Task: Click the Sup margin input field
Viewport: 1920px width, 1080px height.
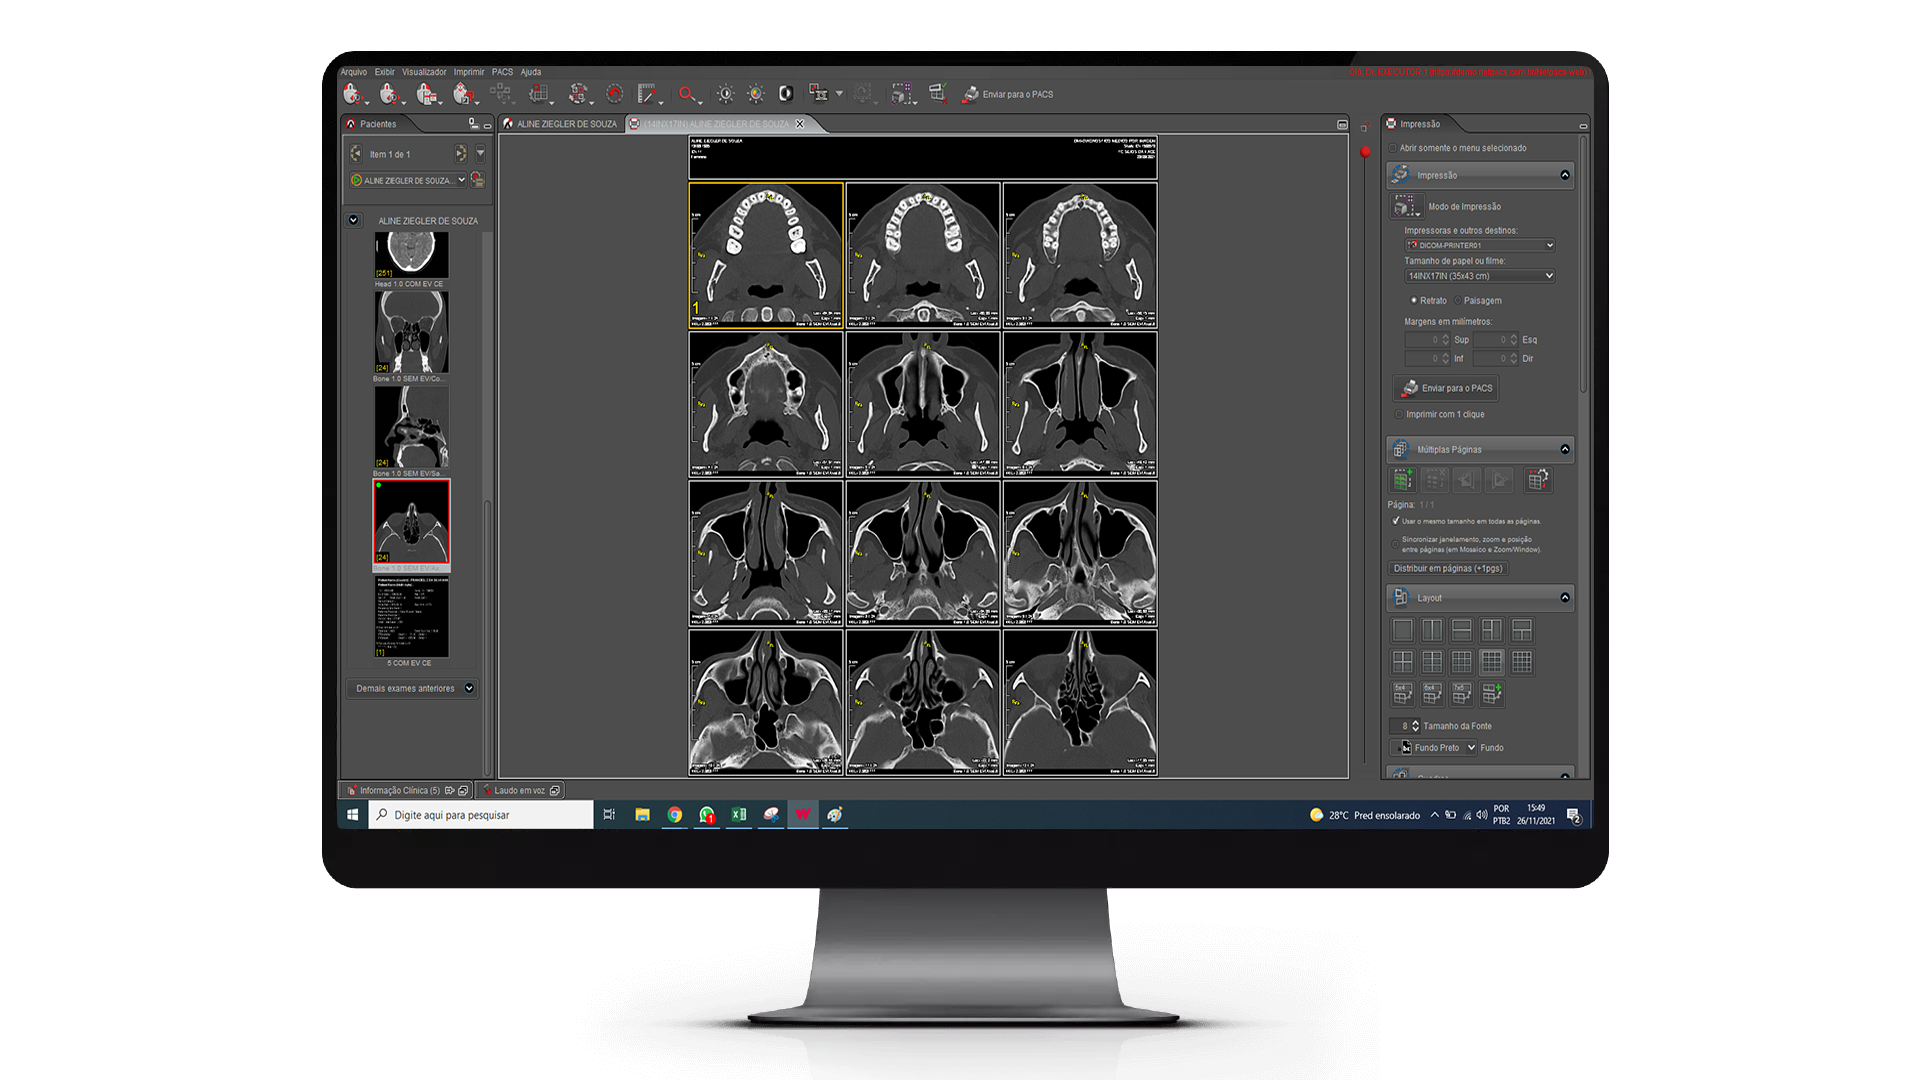Action: pyautogui.click(x=1427, y=340)
